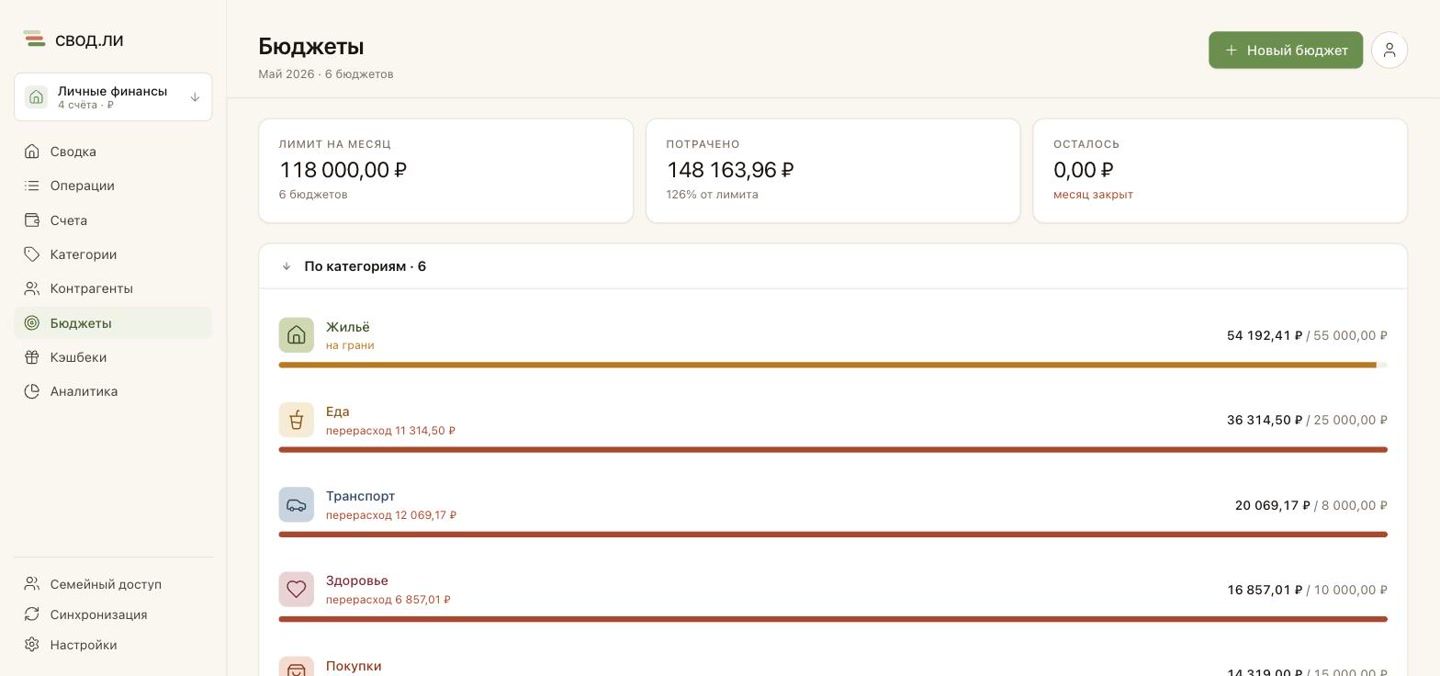Screen dimensions: 1440x676
Task: Click the СВОД.ЛИ logo icon
Action: (35, 39)
